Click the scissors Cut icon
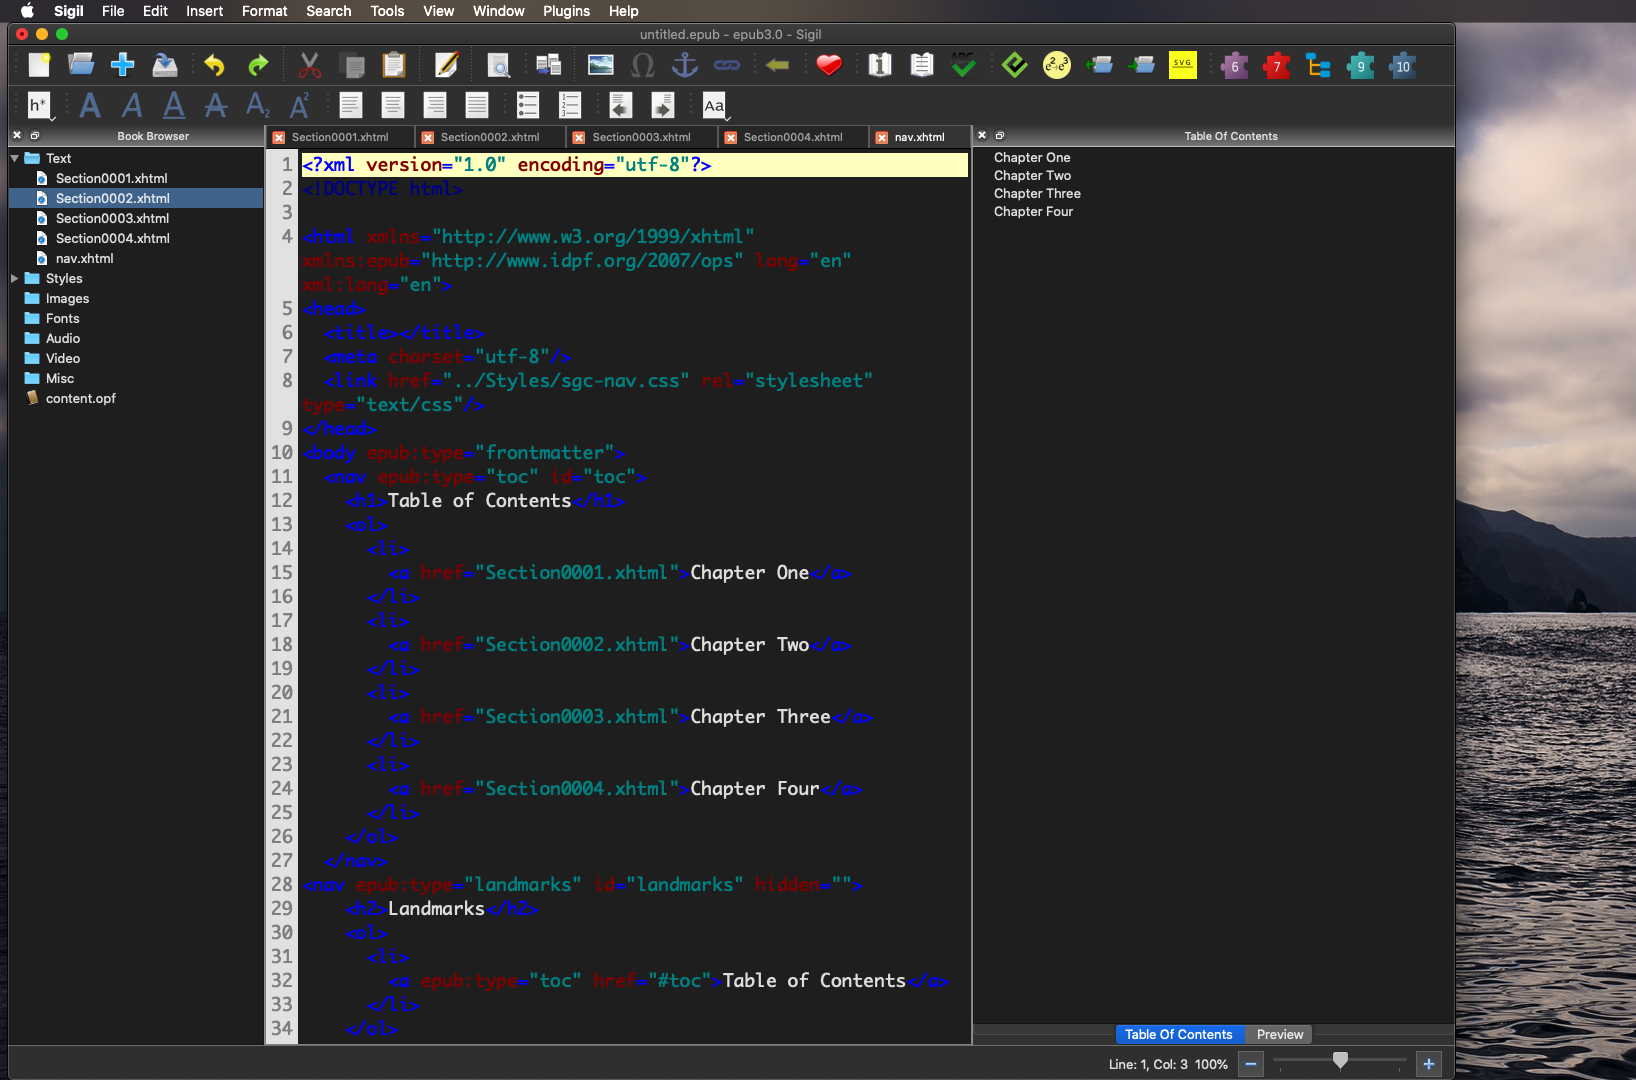 click(x=310, y=66)
